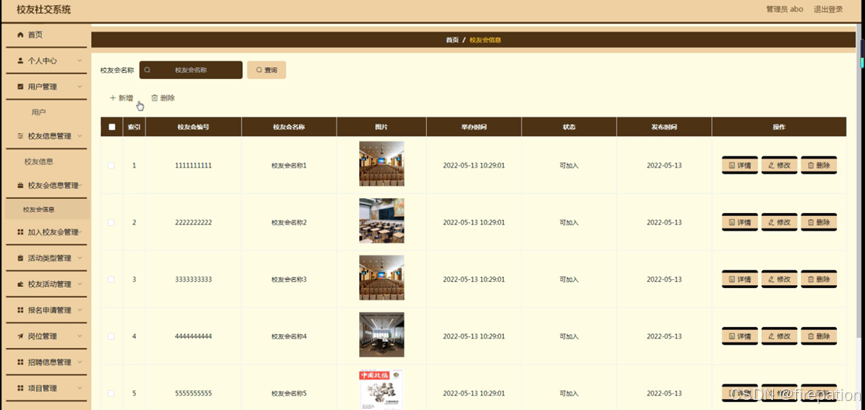Click the paper-plane icon beside 岗位管理

point(20,336)
